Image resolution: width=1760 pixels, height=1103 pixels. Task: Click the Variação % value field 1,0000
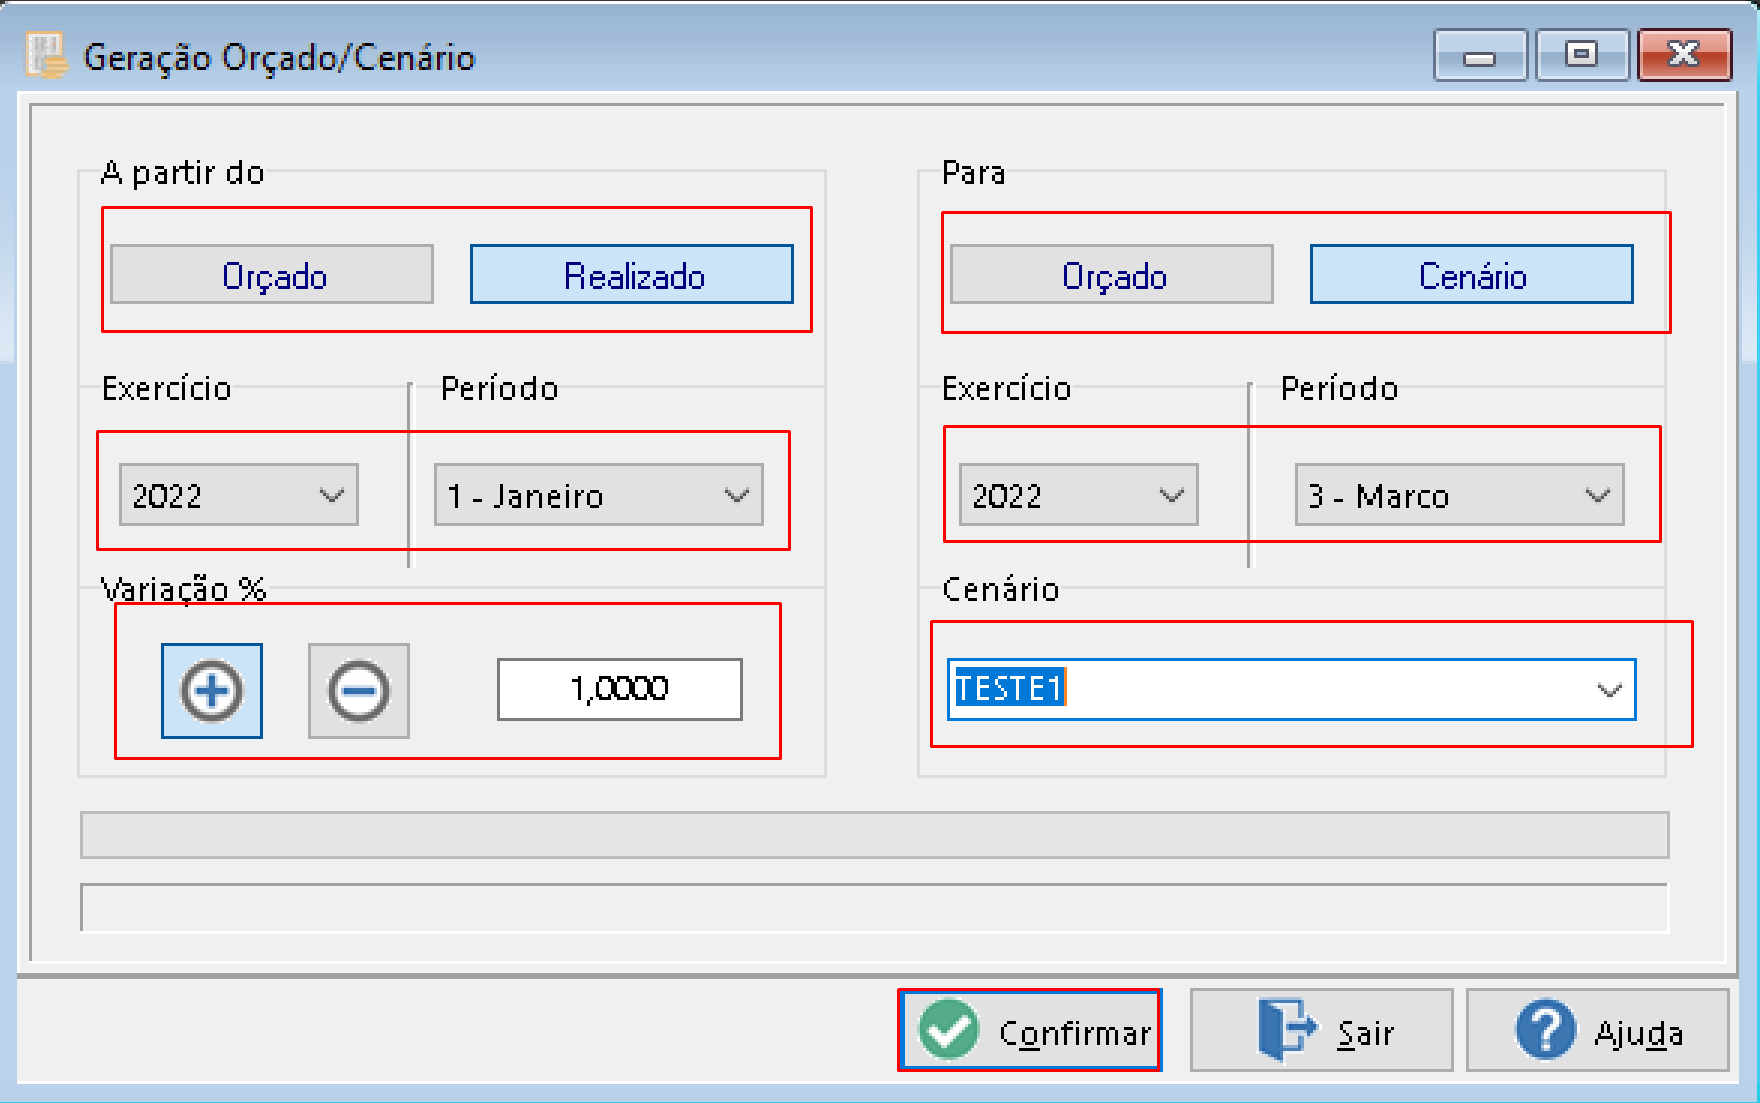point(620,689)
